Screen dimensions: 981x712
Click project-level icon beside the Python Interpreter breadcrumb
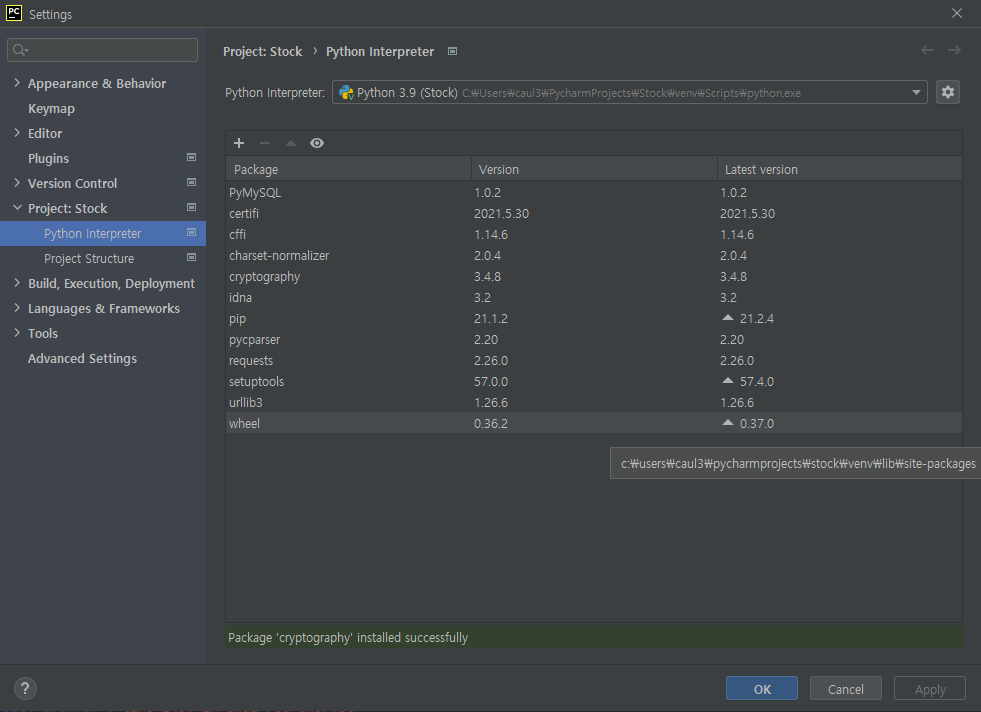[452, 51]
